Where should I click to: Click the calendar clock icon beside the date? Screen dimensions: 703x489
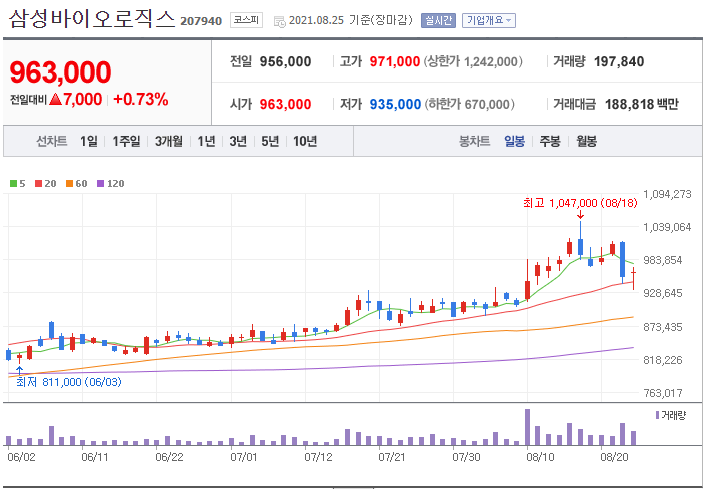click(279, 22)
